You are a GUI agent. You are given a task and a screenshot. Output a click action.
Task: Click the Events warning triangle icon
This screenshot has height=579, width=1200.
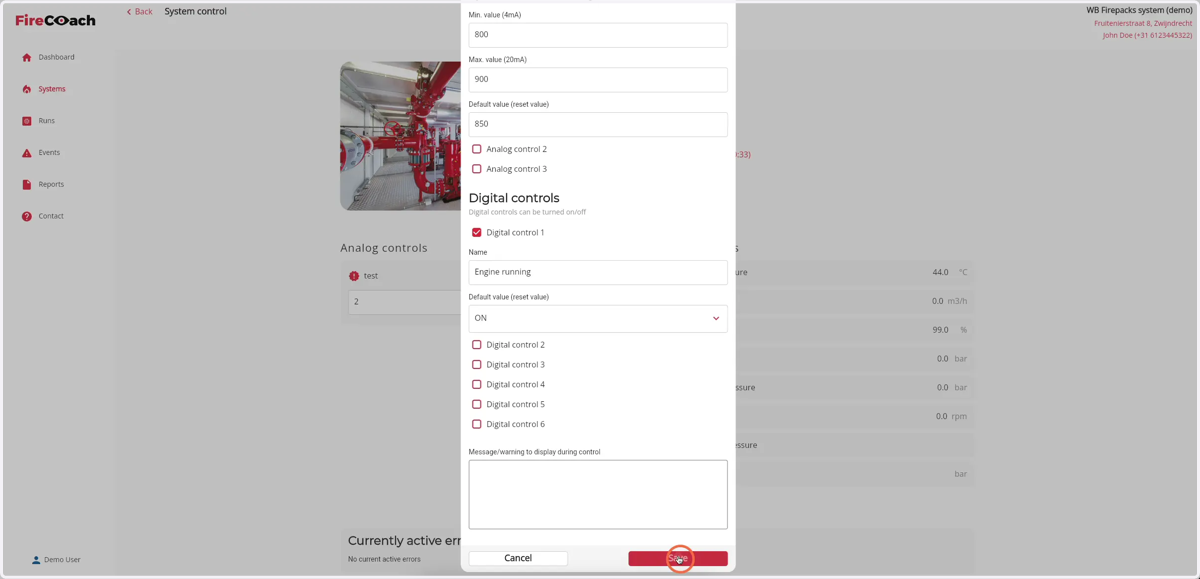[x=27, y=153]
